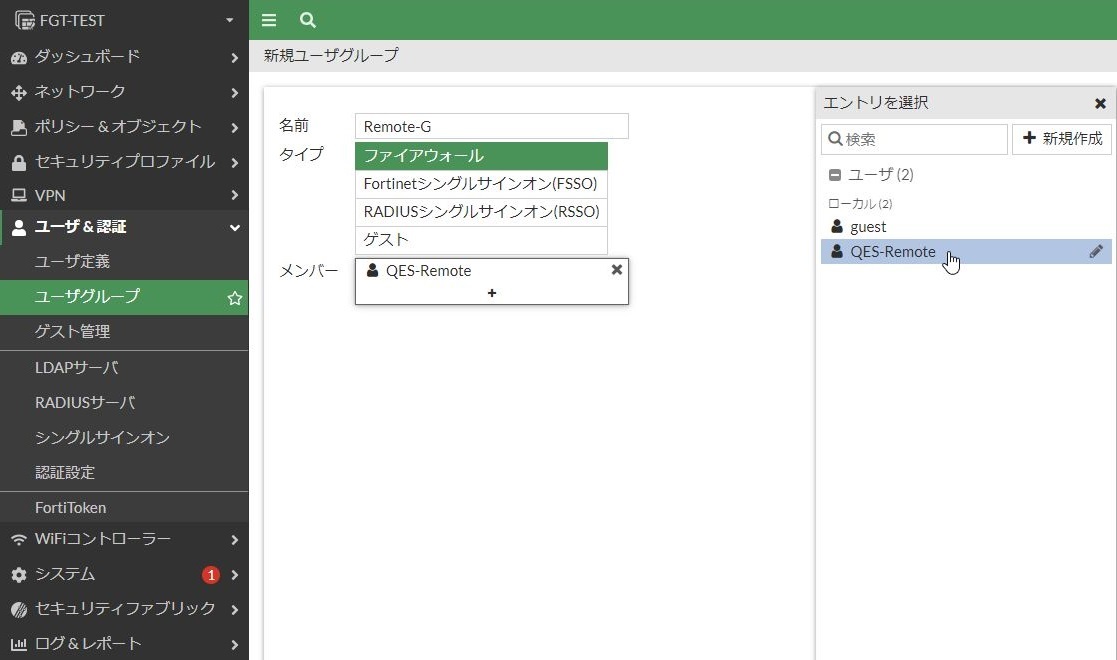Click the セキュリティプロファイル lock icon
The image size is (1117, 660).
point(19,163)
